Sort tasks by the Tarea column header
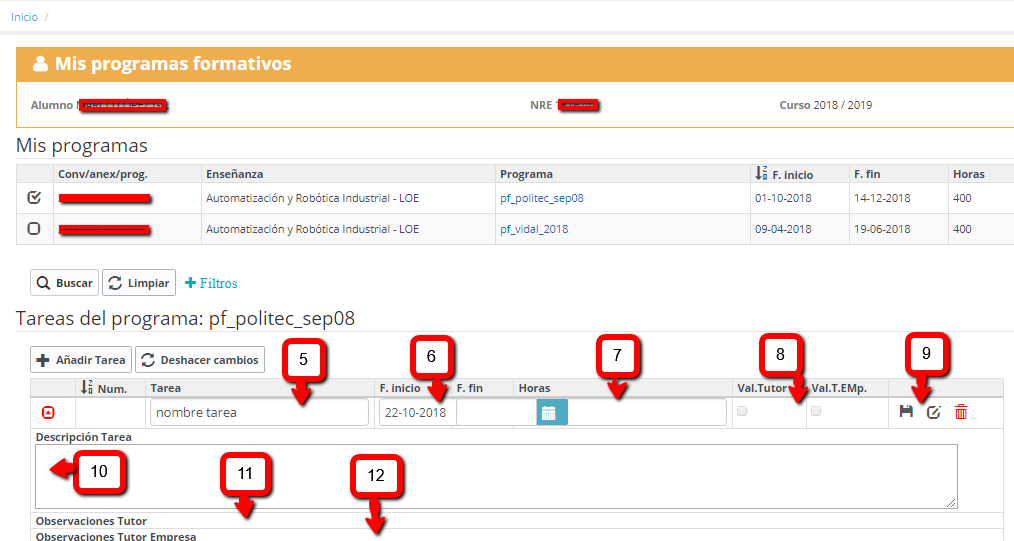This screenshot has width=1014, height=541. point(166,388)
